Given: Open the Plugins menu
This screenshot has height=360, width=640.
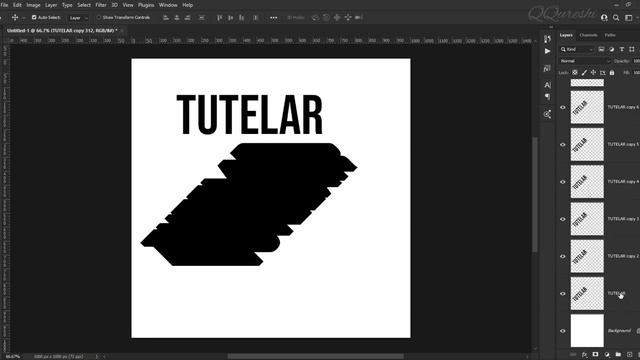Looking at the screenshot, I should (146, 5).
